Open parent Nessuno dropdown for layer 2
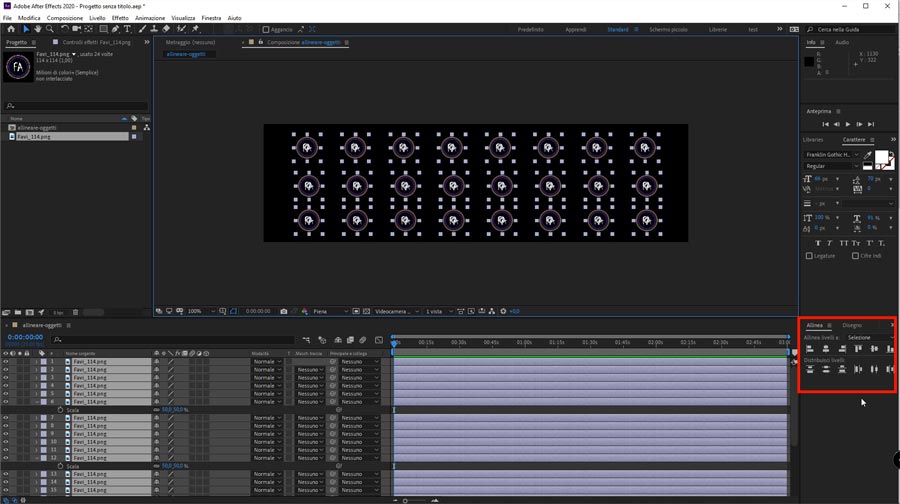This screenshot has height=504, width=900. [360, 370]
